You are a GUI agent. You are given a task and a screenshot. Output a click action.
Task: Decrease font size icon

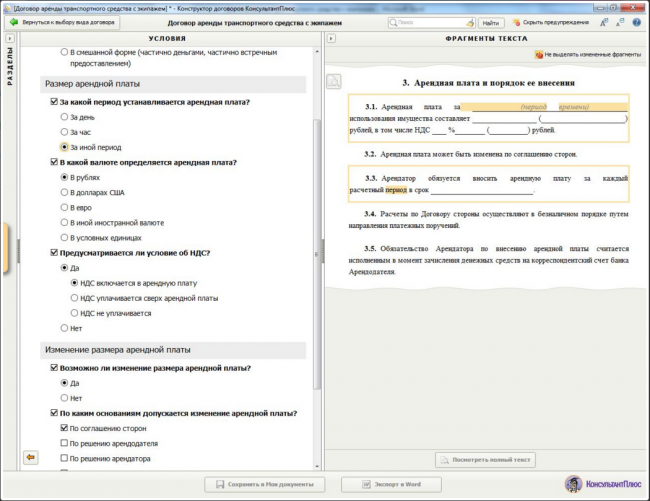point(620,22)
